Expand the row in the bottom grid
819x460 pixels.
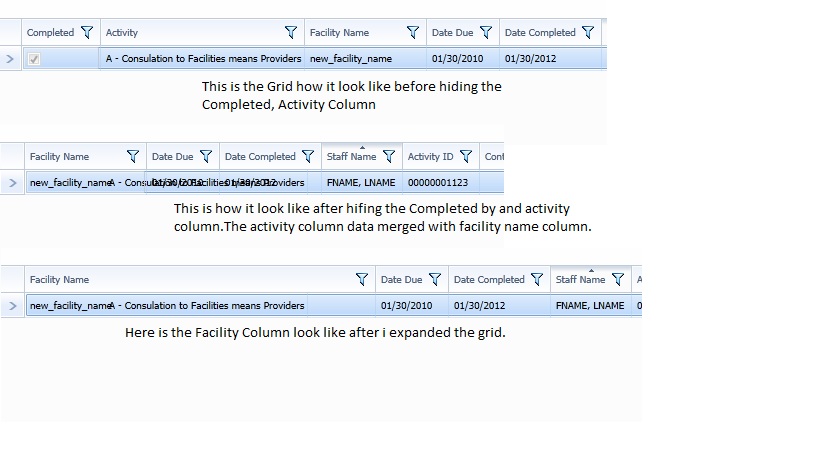12,306
